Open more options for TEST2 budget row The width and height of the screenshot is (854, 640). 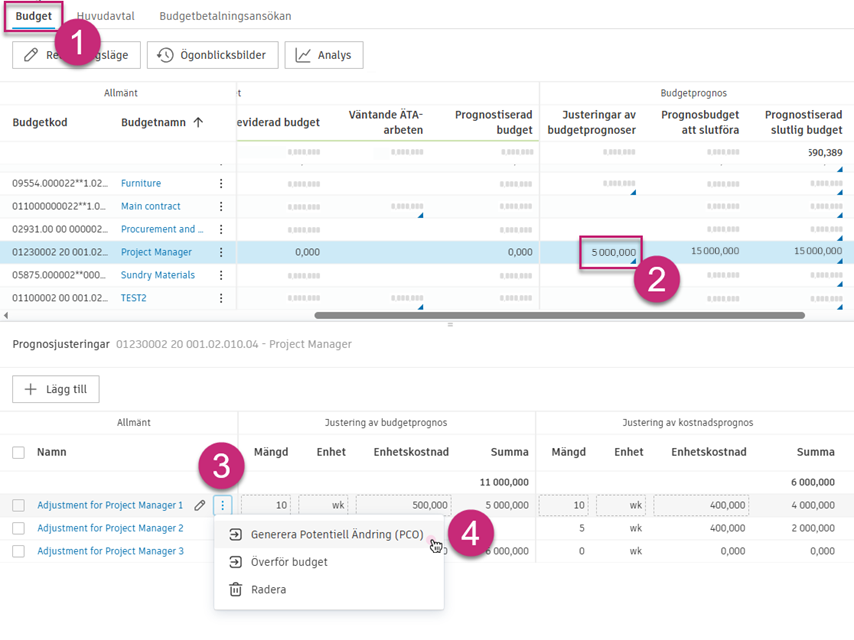(221, 298)
